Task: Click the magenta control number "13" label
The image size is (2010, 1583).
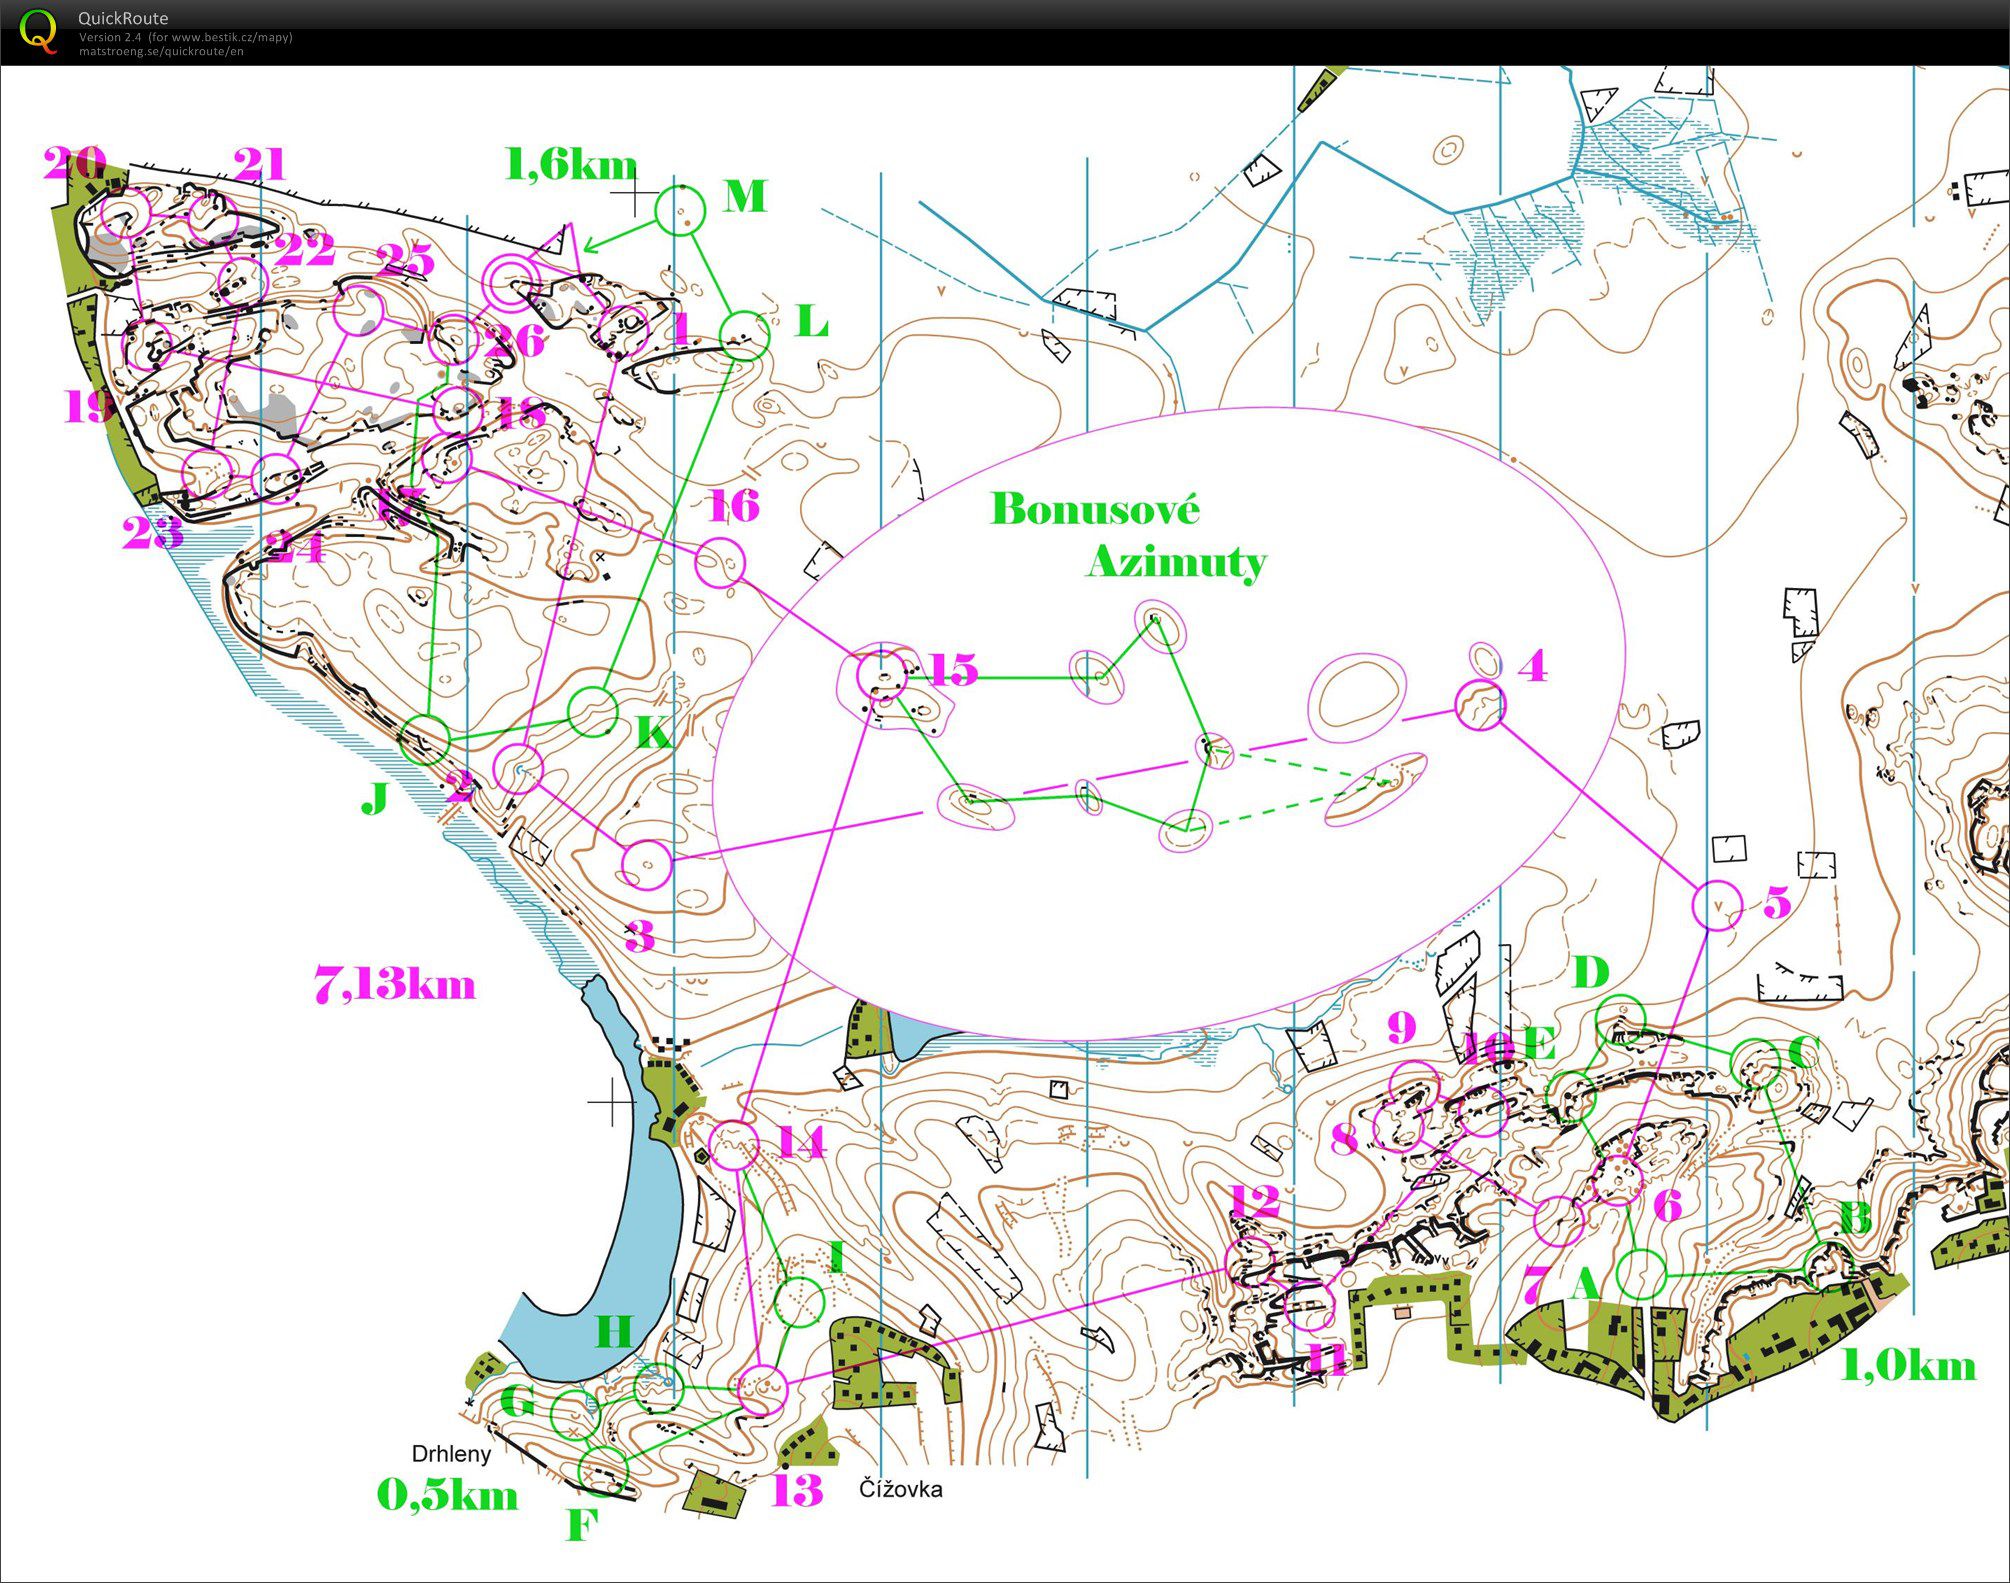Action: click(797, 1491)
